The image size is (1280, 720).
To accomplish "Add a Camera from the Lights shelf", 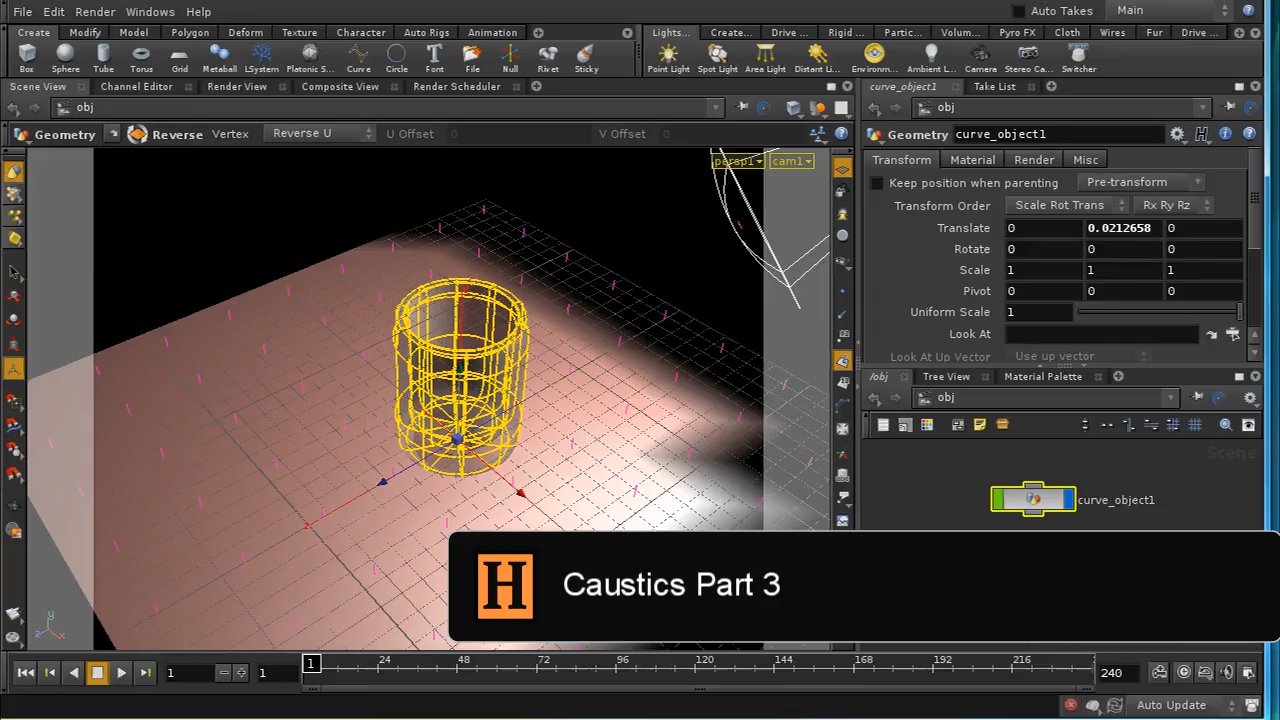I will [980, 55].
